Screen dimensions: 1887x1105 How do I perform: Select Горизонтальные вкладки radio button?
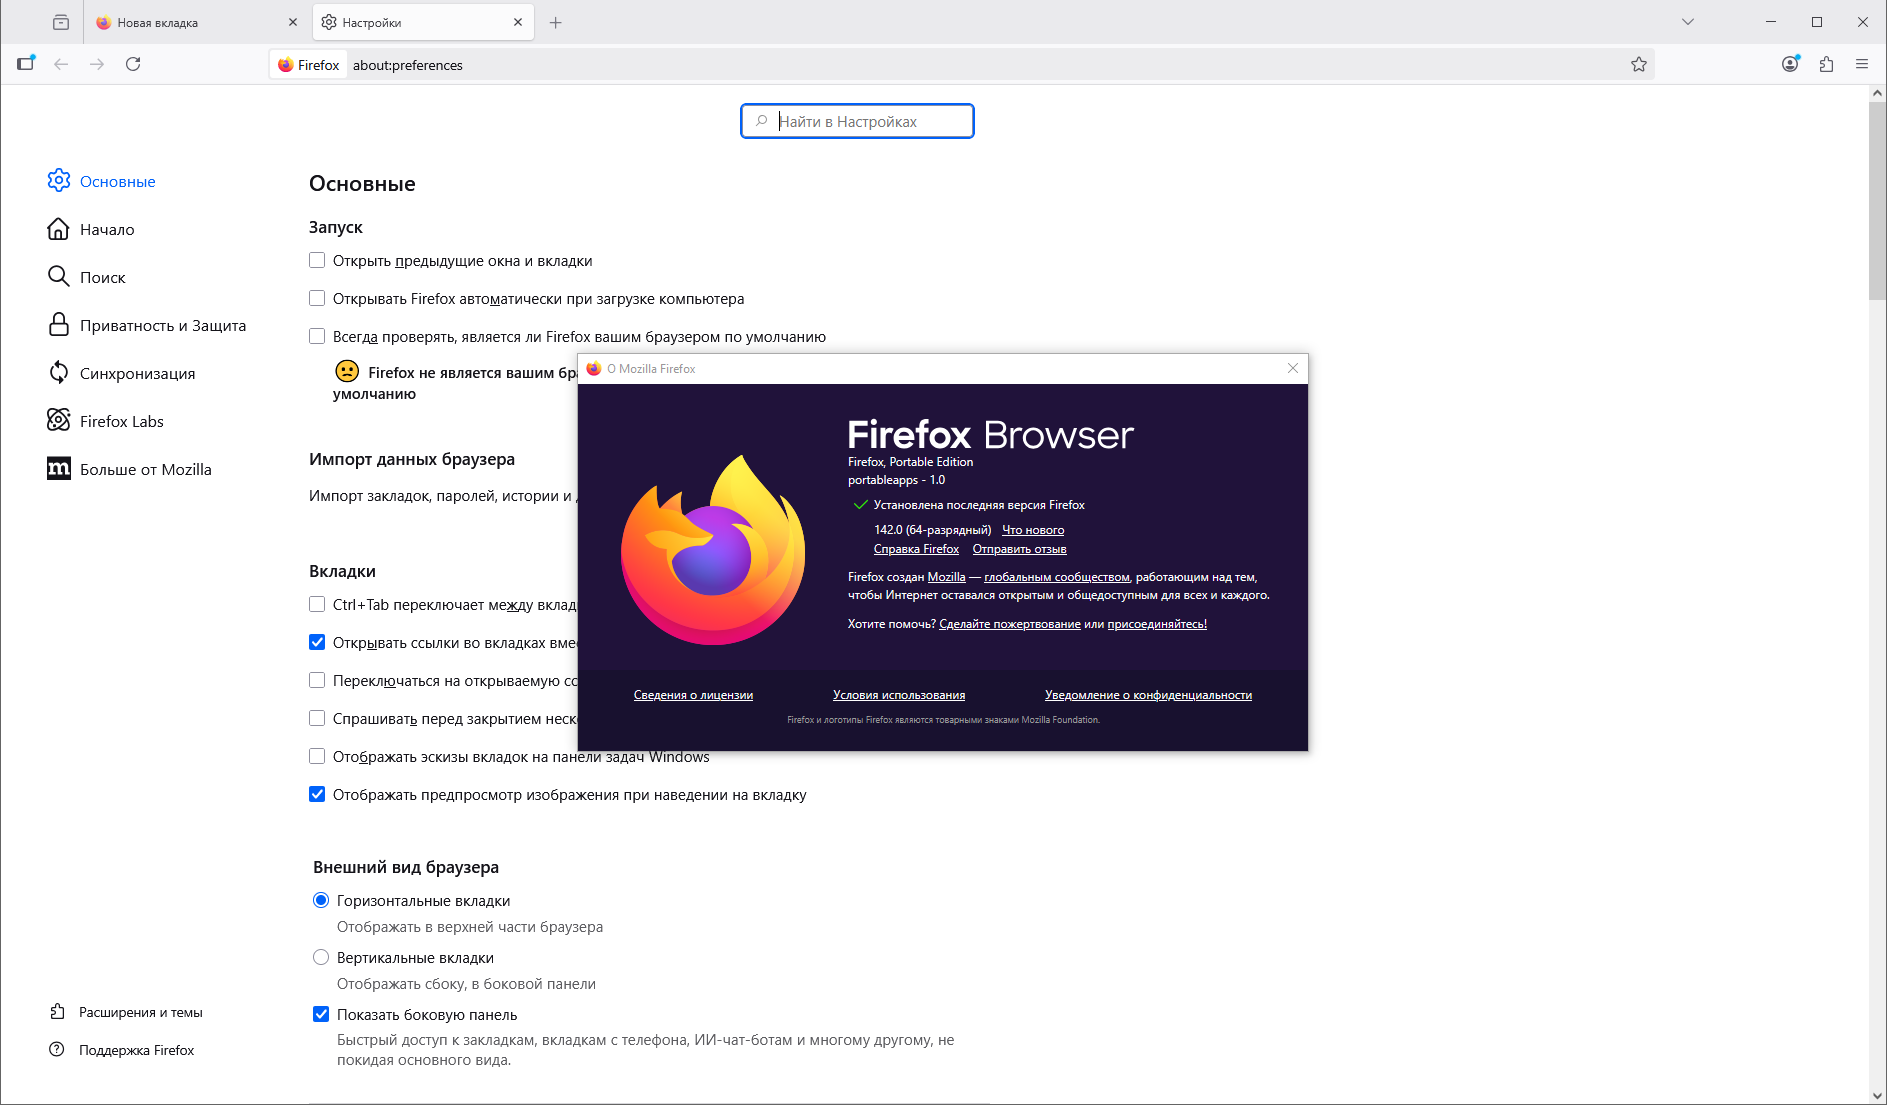pyautogui.click(x=321, y=900)
